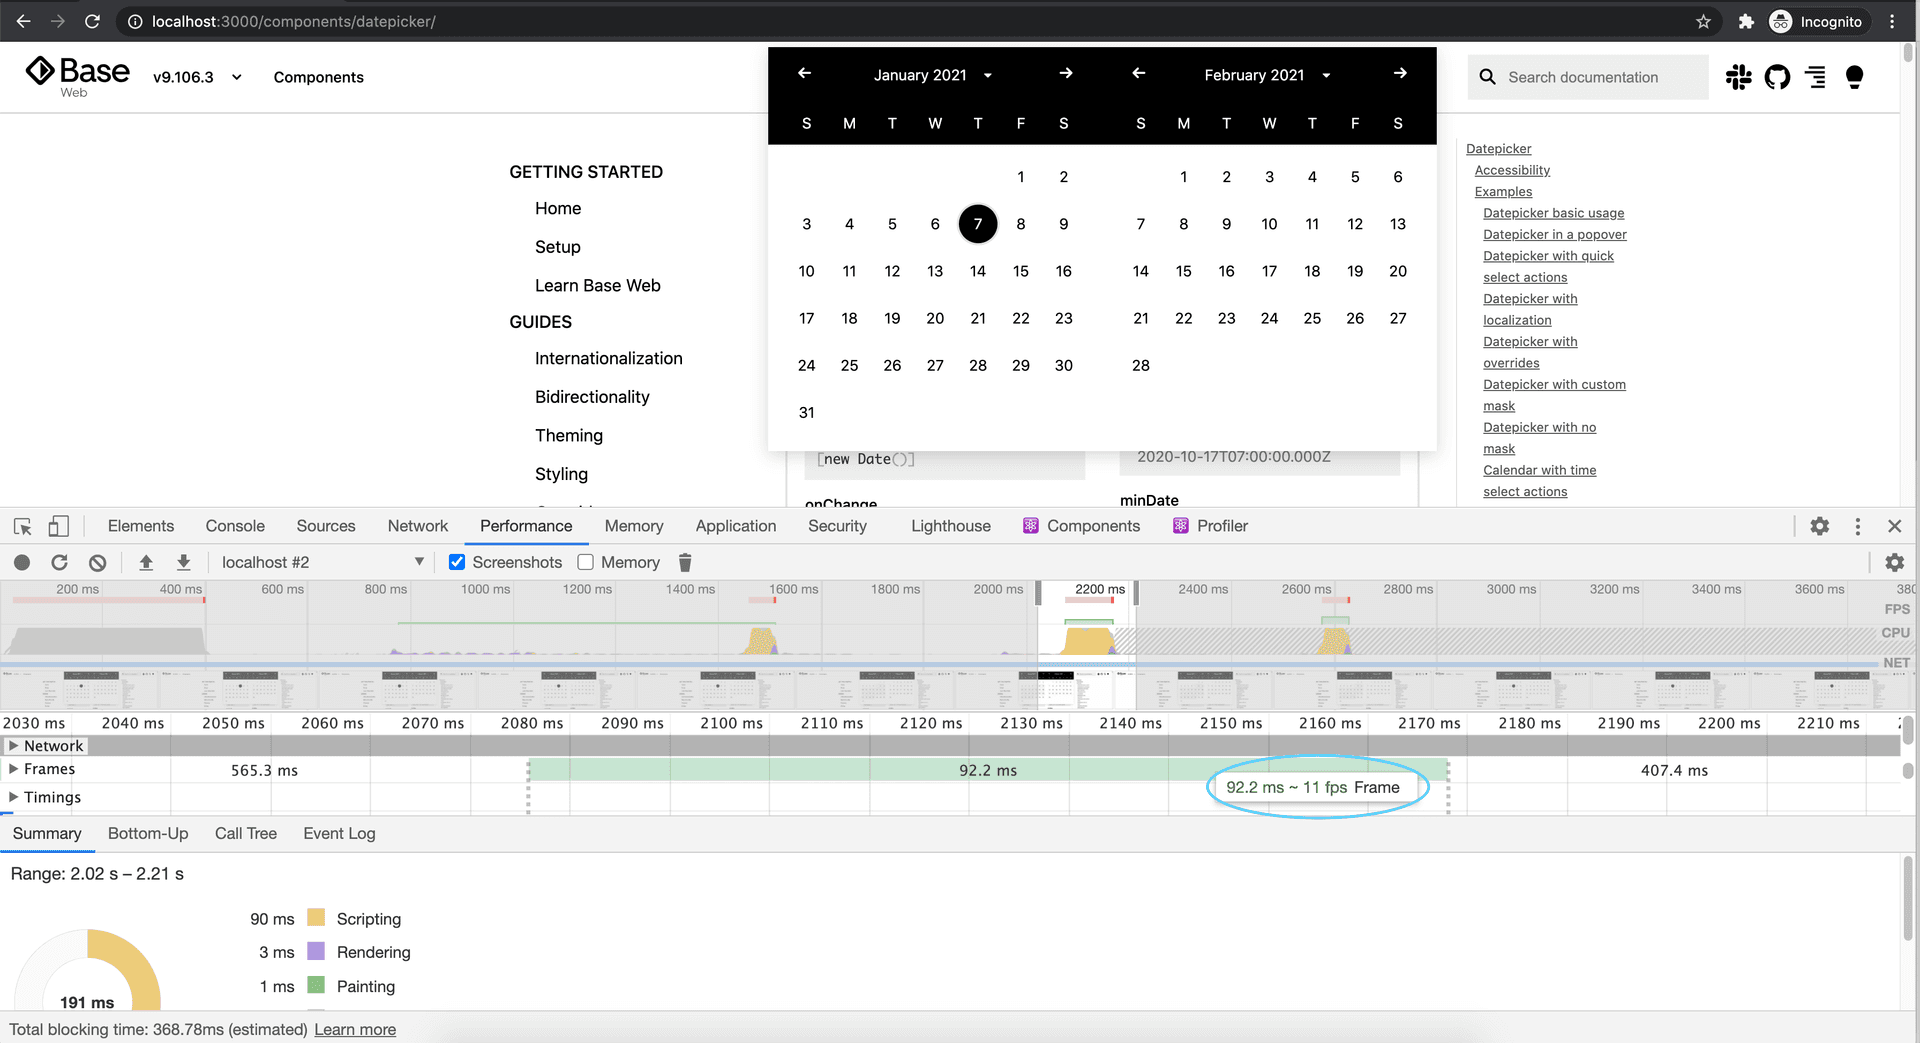The width and height of the screenshot is (1920, 1043).
Task: Switch to Call Tree tab
Action: [246, 833]
